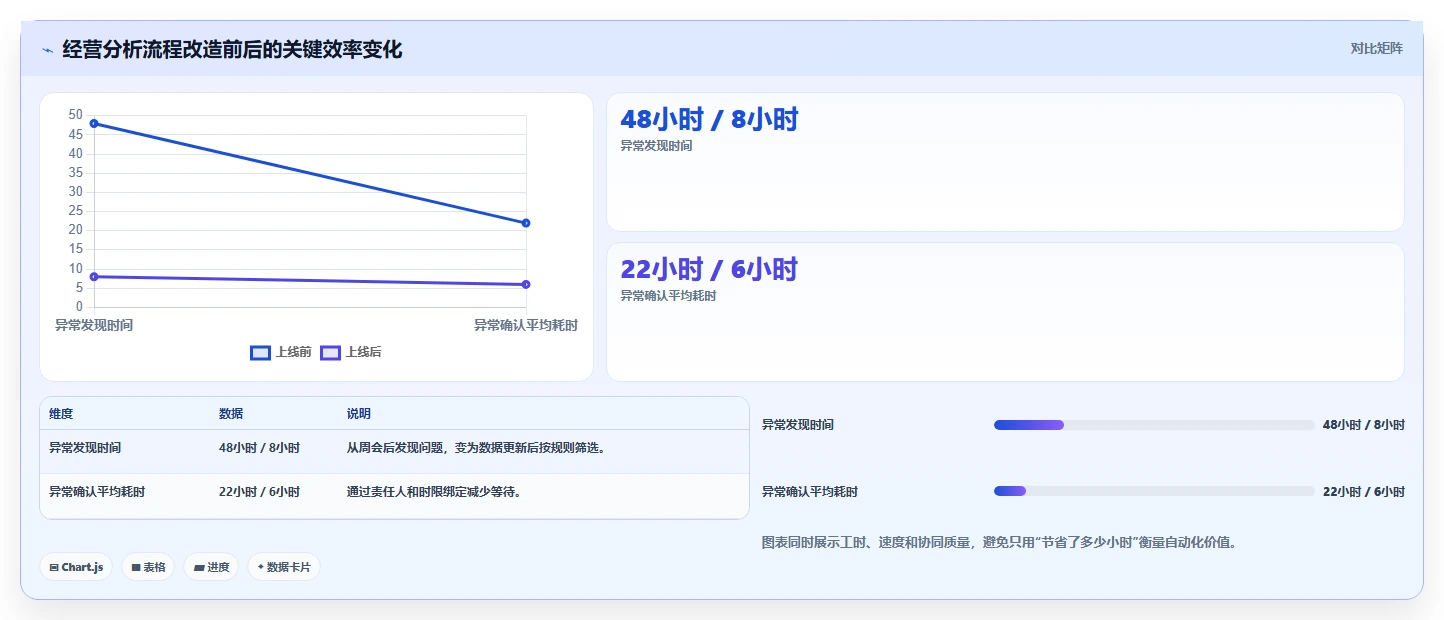Click the 异常确认平均耗时 label beside progress bar
The height and width of the screenshot is (620, 1444).
(810, 492)
